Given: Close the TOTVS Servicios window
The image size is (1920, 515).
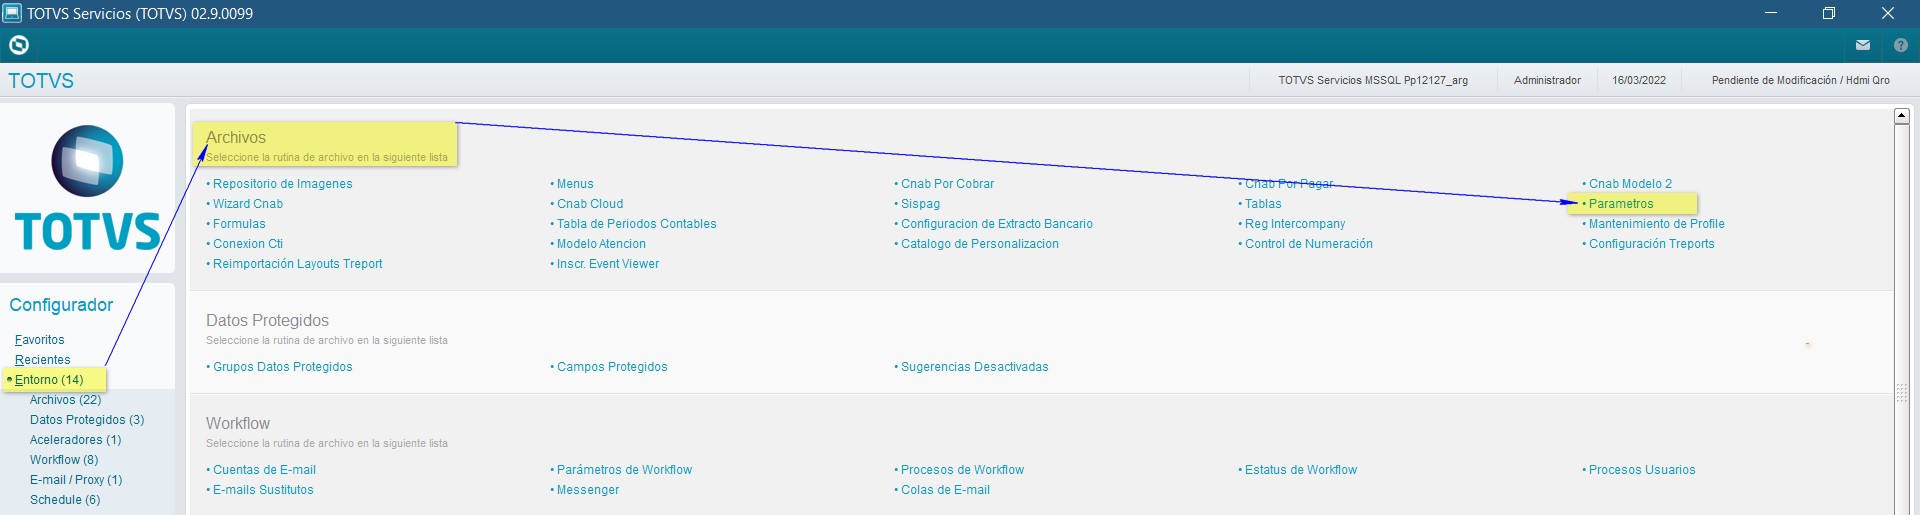Looking at the screenshot, I should (1888, 13).
